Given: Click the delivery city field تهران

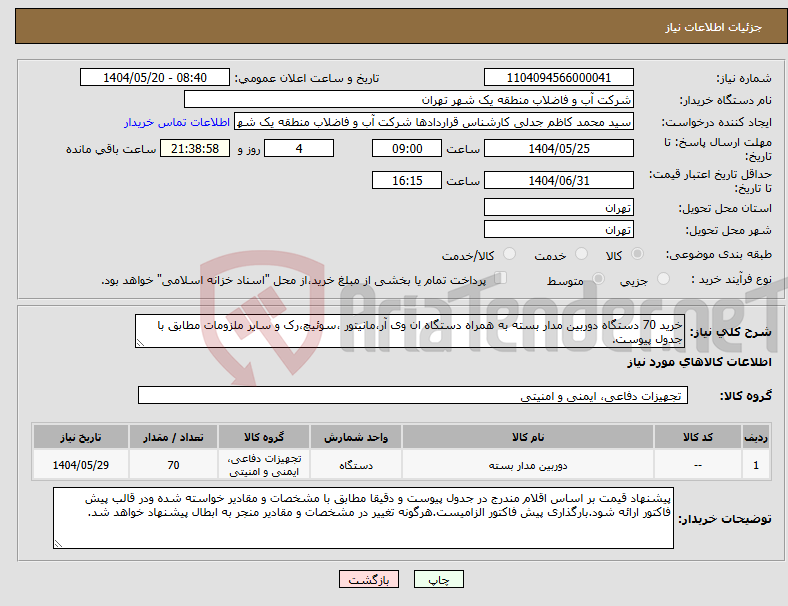Looking at the screenshot, I should pos(558,230).
